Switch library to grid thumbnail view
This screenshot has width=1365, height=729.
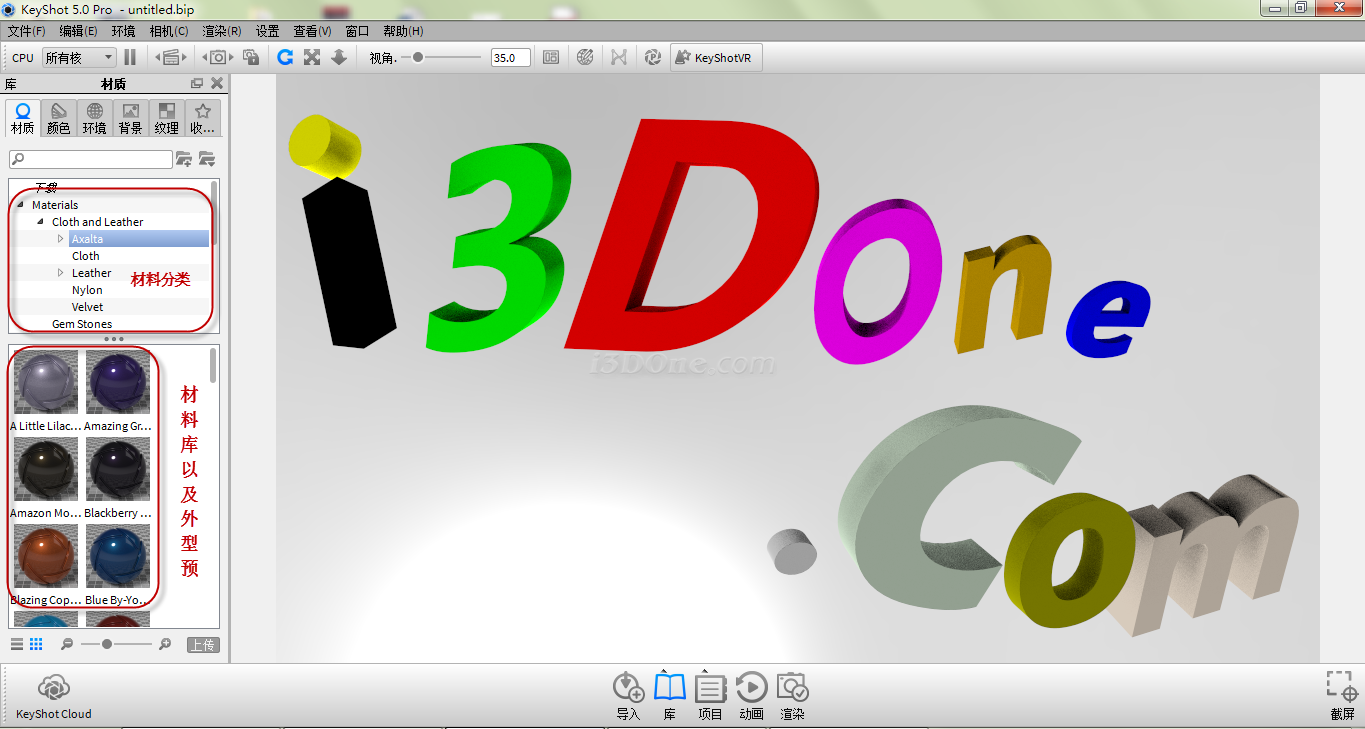36,644
